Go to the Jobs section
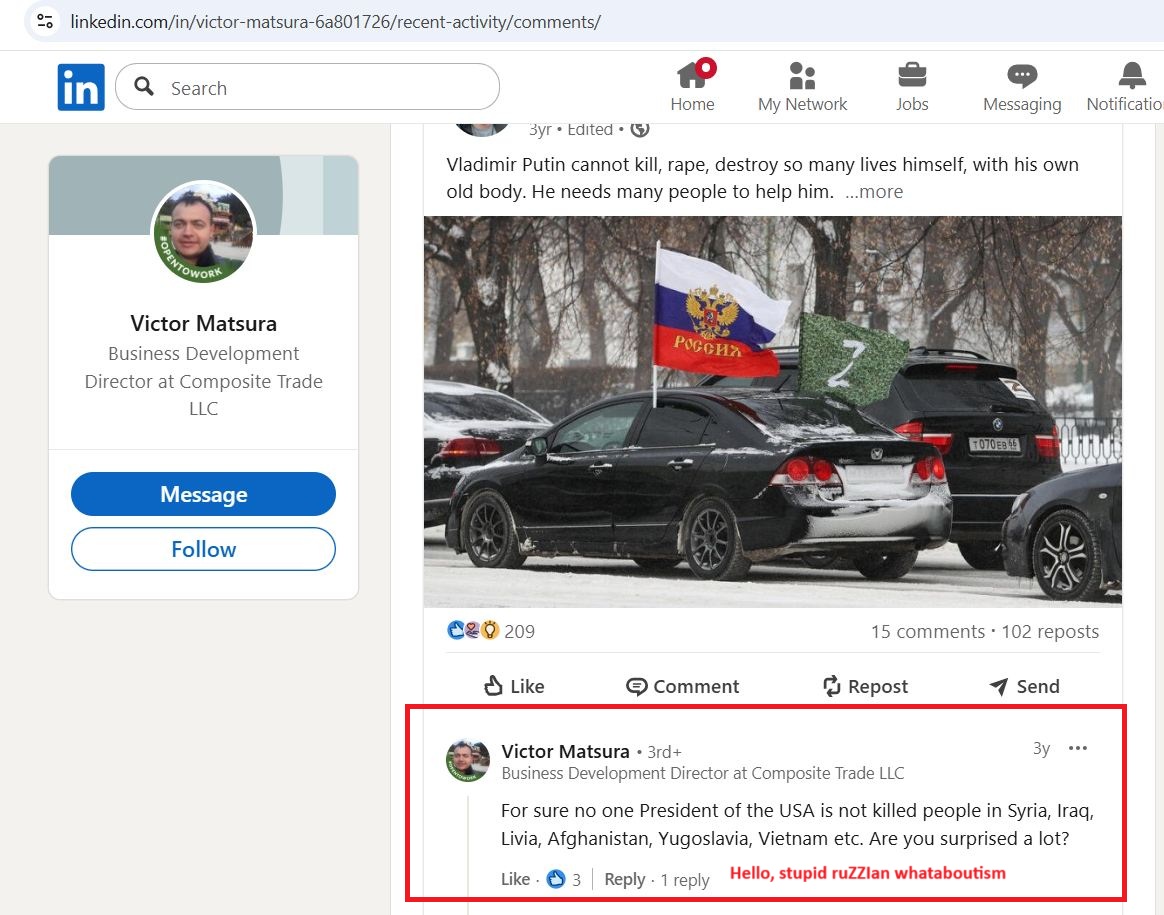This screenshot has height=915, width=1164. (x=911, y=86)
